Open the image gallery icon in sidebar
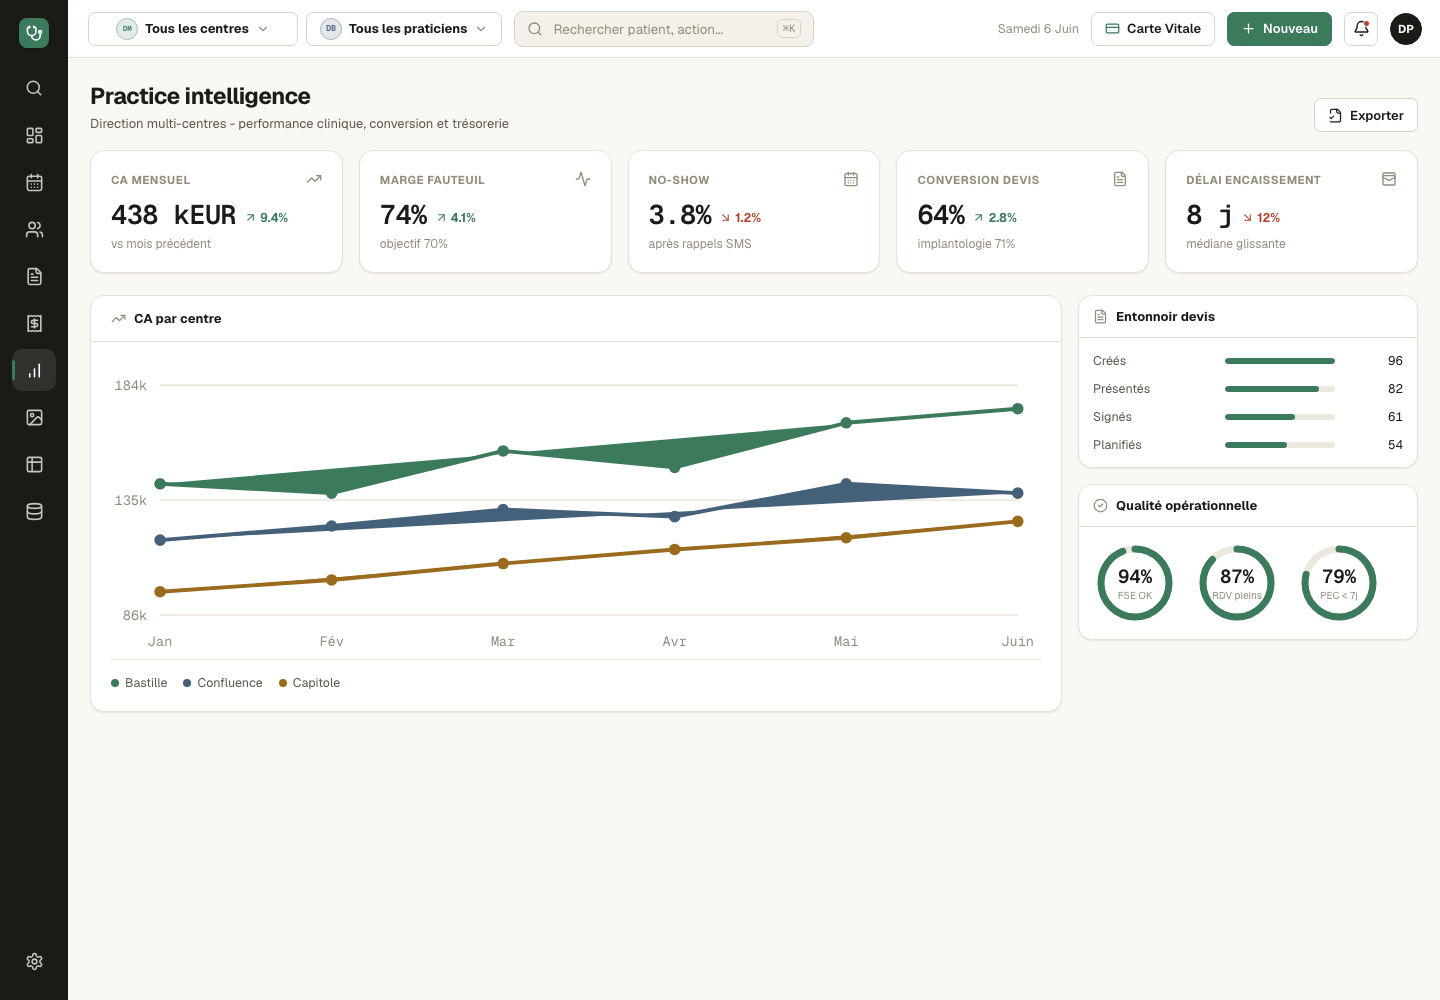This screenshot has height=1000, width=1440. click(x=34, y=417)
